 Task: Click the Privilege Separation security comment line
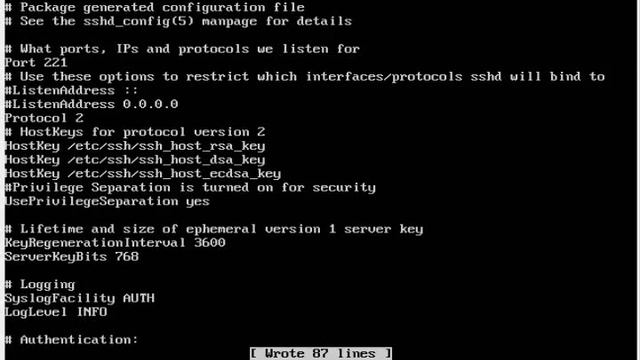point(190,187)
